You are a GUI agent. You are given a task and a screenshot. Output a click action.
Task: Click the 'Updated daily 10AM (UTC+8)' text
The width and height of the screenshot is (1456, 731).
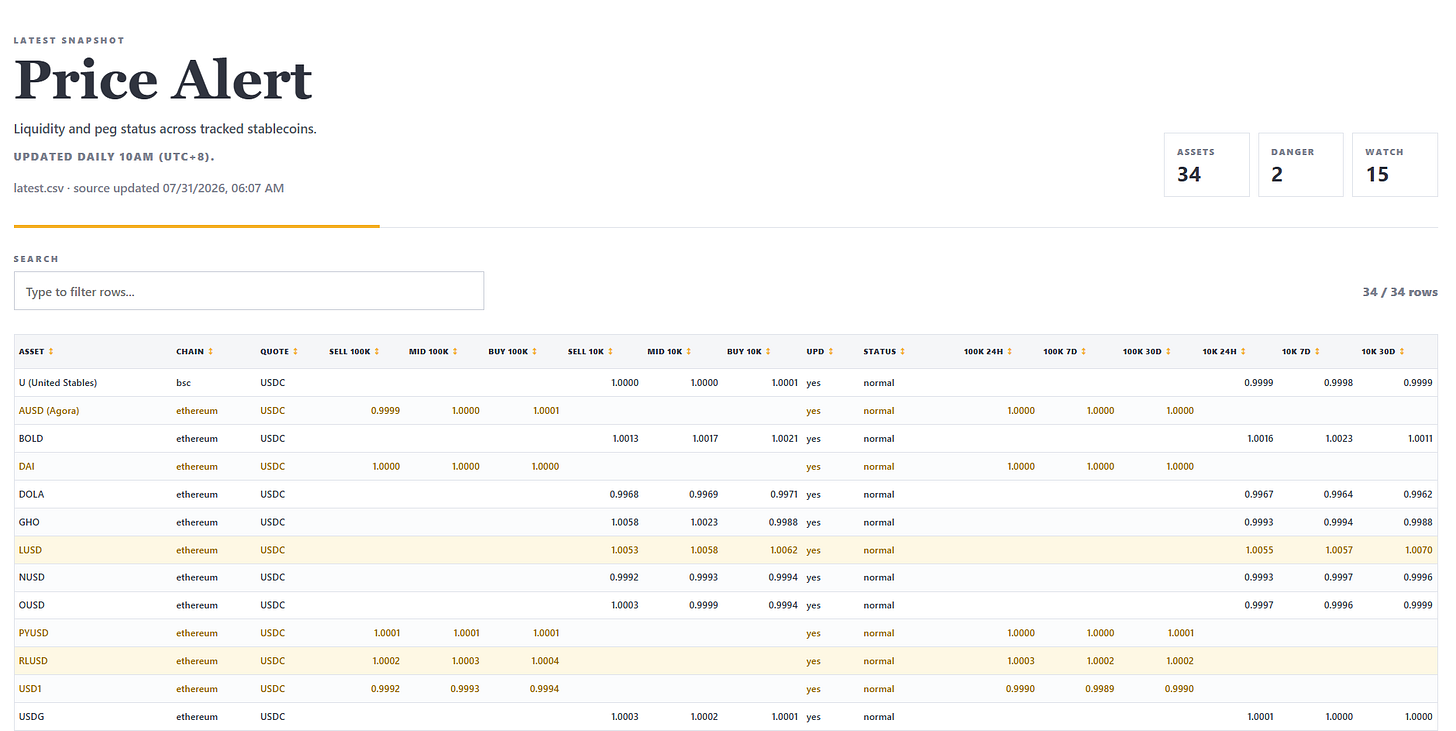point(114,157)
